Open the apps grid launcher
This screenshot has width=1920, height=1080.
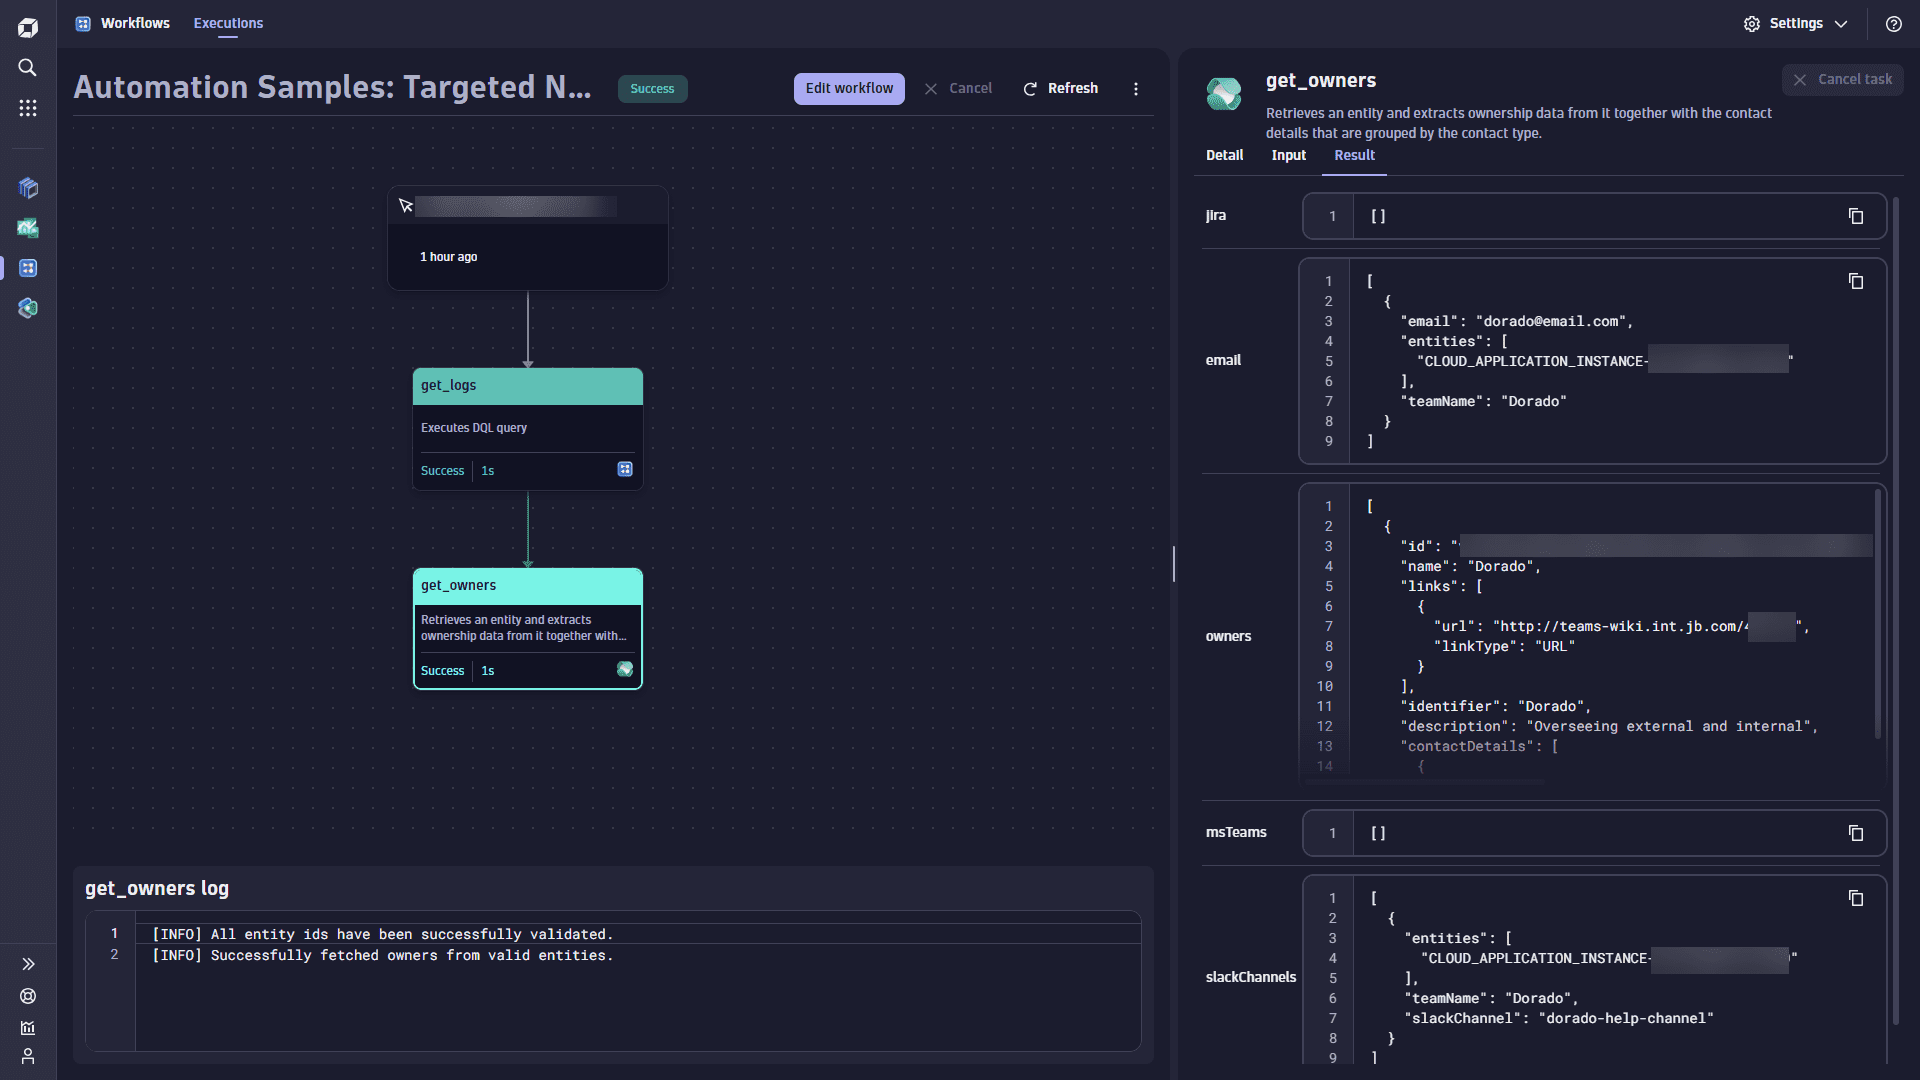(28, 108)
